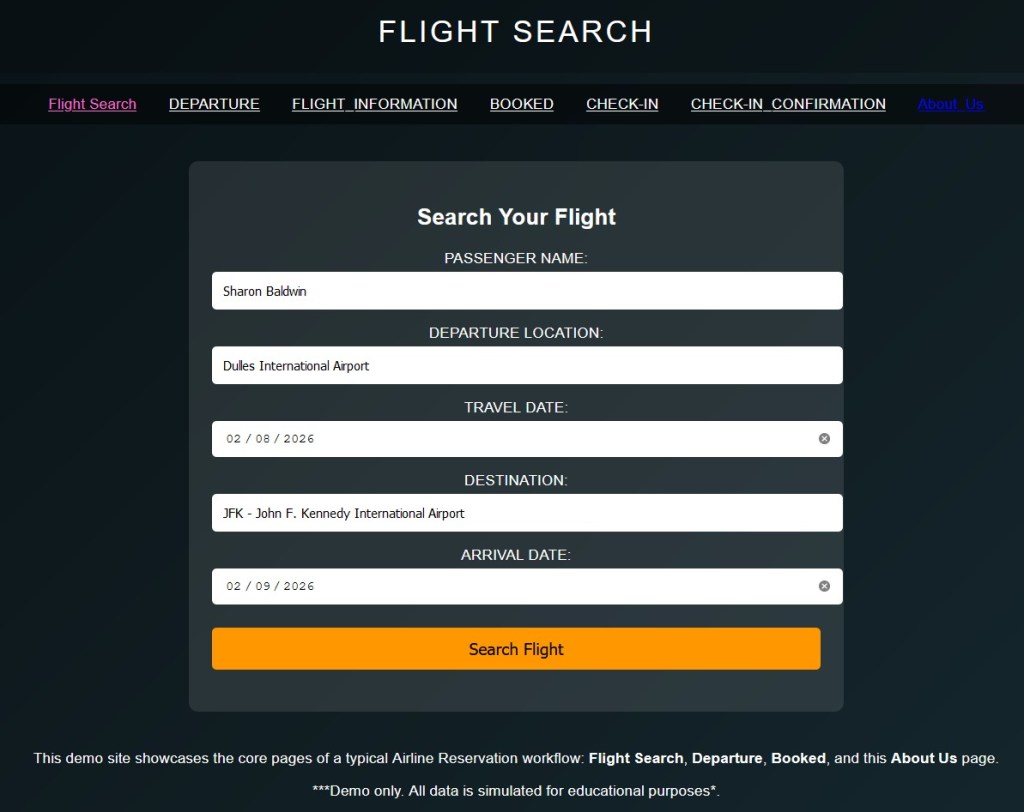Click the Search Flight button
Viewport: 1024px width, 812px height.
point(516,649)
